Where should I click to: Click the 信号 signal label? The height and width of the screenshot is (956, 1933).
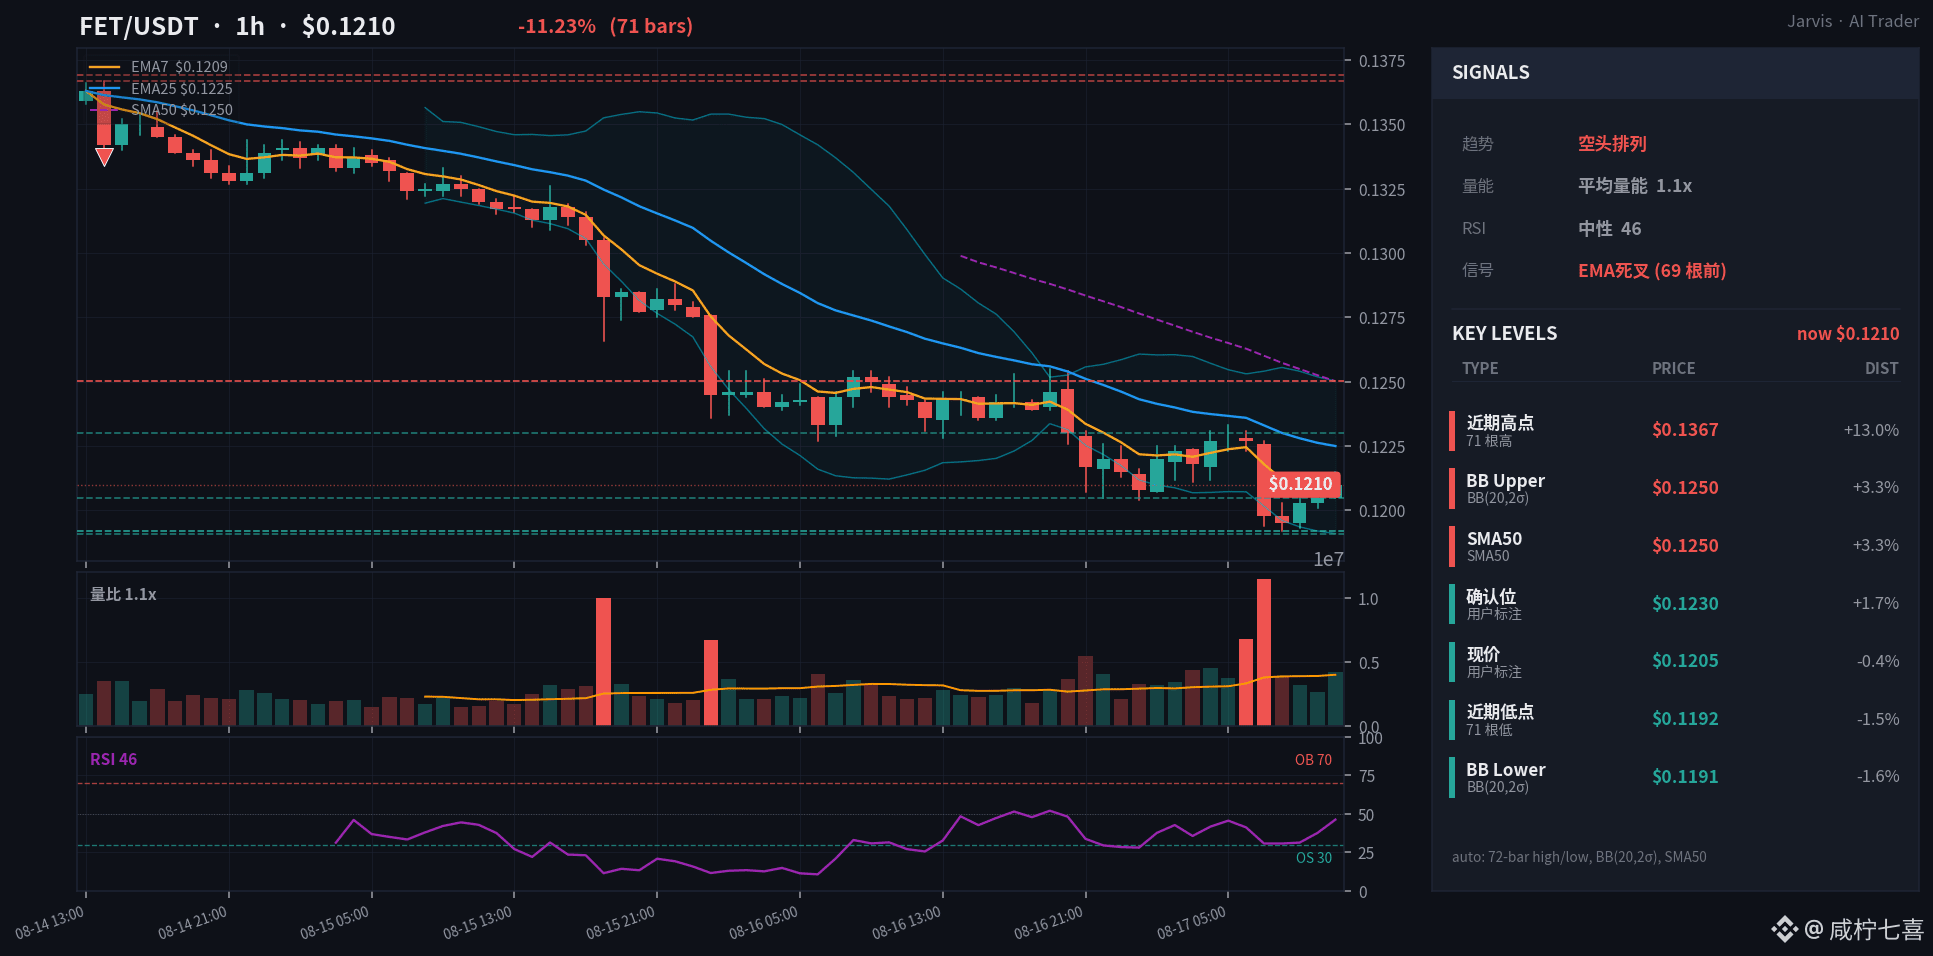(1477, 270)
